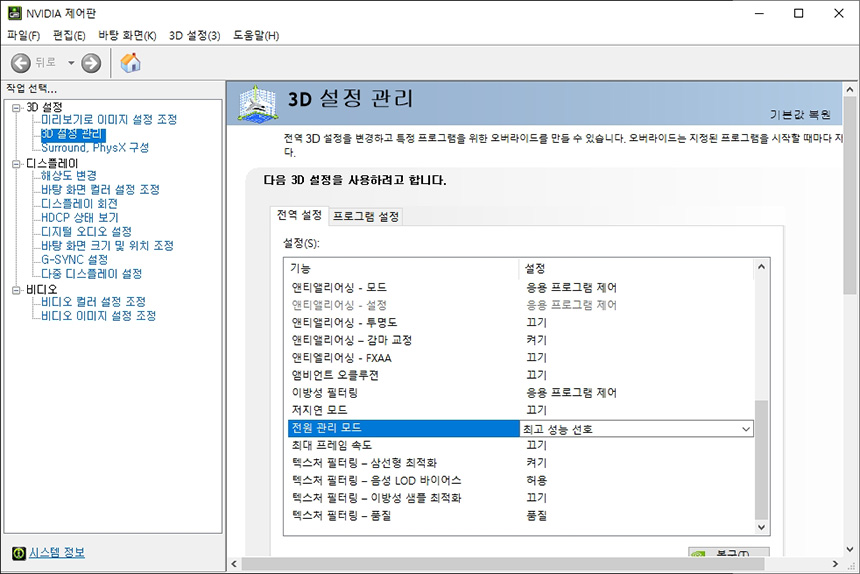Select 텍스처 필터링 – 삼선형 최적화 row

(x=520, y=463)
